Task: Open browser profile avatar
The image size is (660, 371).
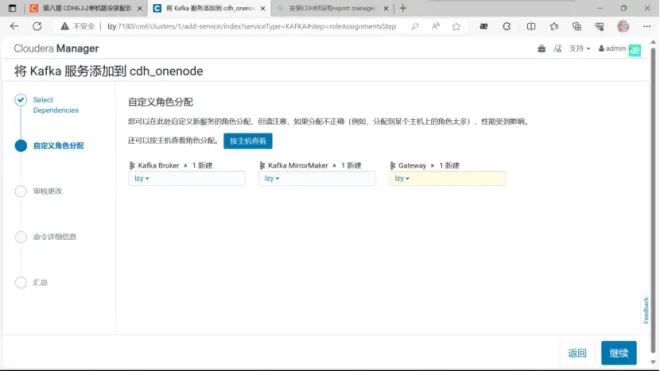Action: [x=623, y=27]
